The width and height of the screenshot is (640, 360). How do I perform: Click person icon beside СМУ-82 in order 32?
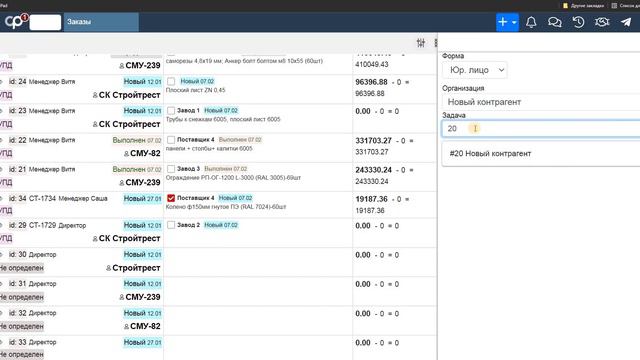tap(127, 327)
